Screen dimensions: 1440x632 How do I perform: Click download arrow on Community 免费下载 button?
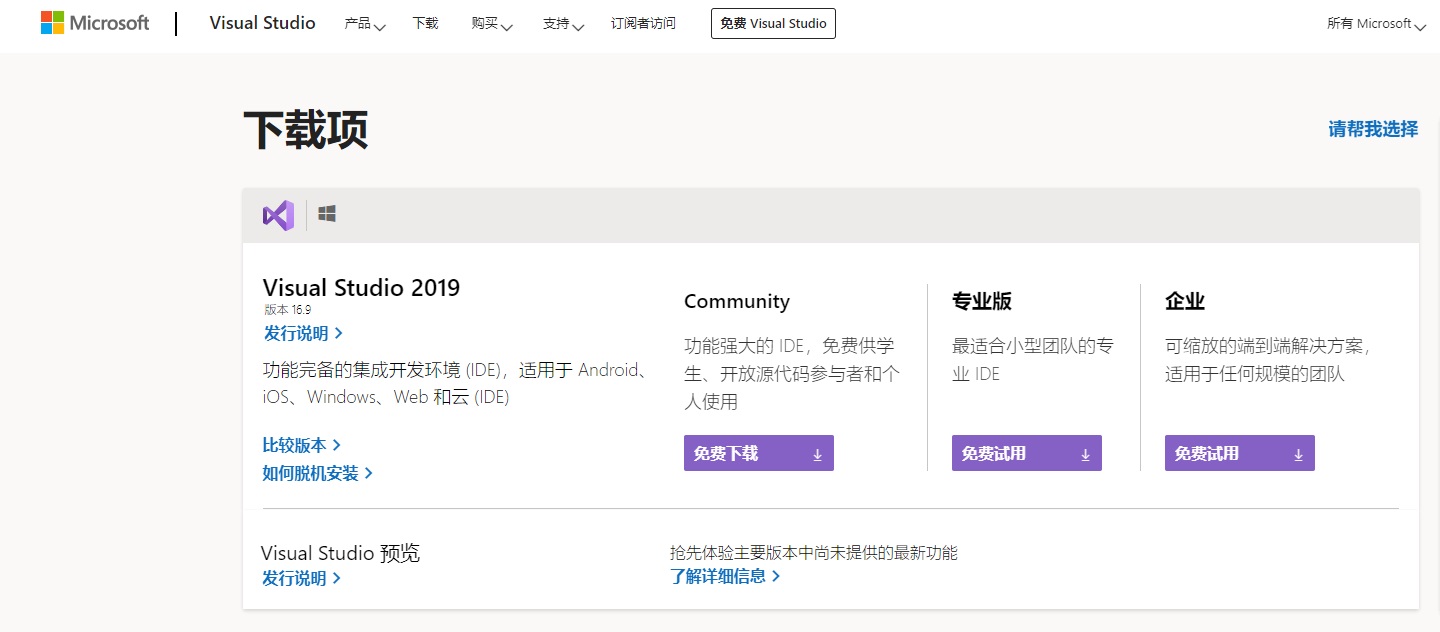(817, 454)
